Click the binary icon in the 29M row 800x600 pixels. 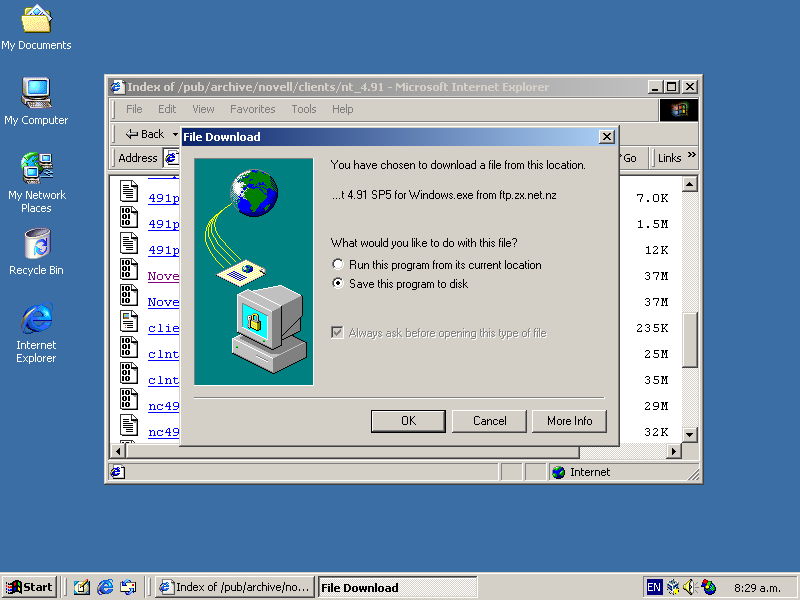click(x=129, y=399)
